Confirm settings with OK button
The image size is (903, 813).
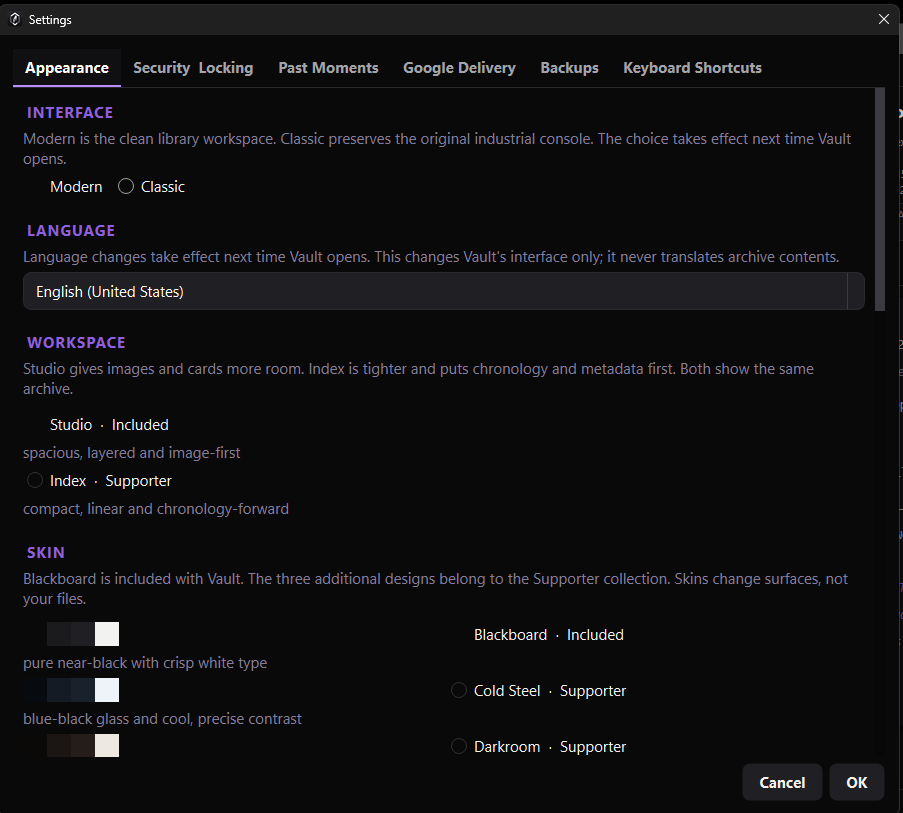(856, 782)
